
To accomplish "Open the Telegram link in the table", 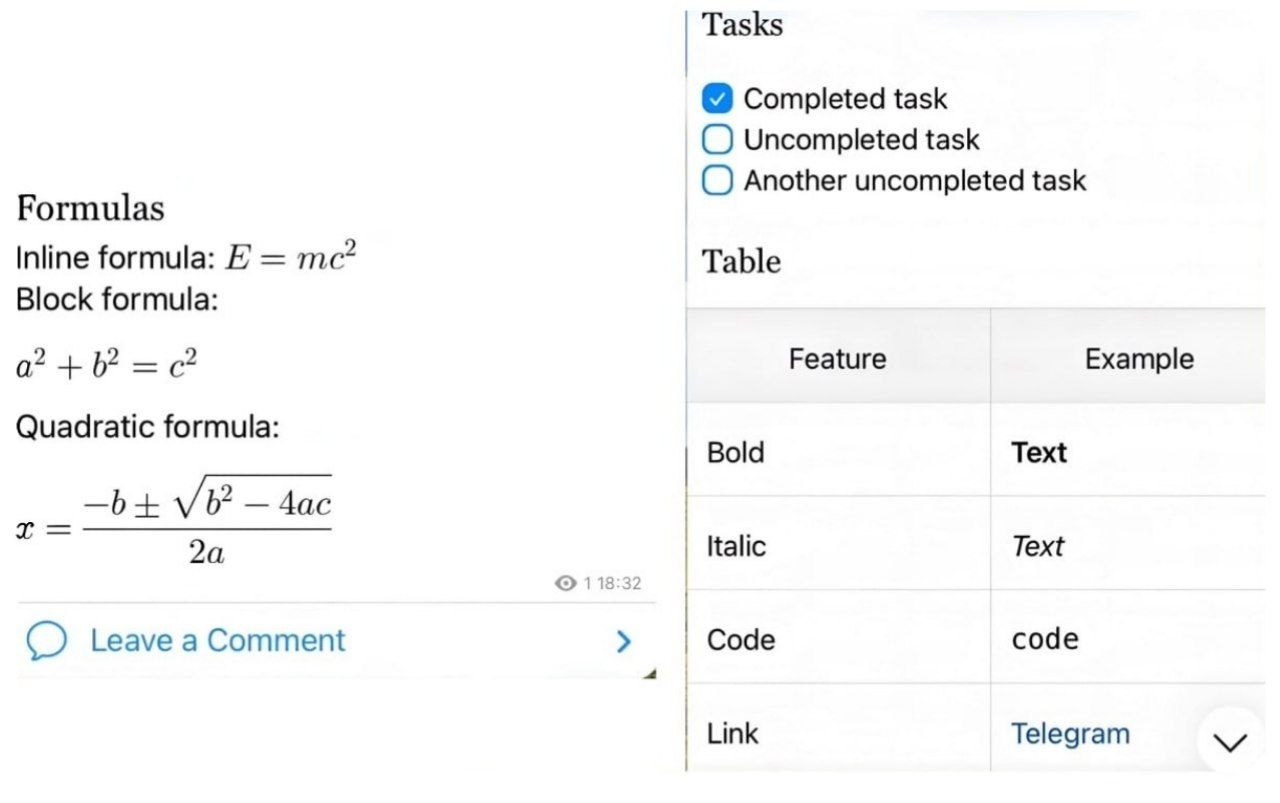I will point(1070,734).
